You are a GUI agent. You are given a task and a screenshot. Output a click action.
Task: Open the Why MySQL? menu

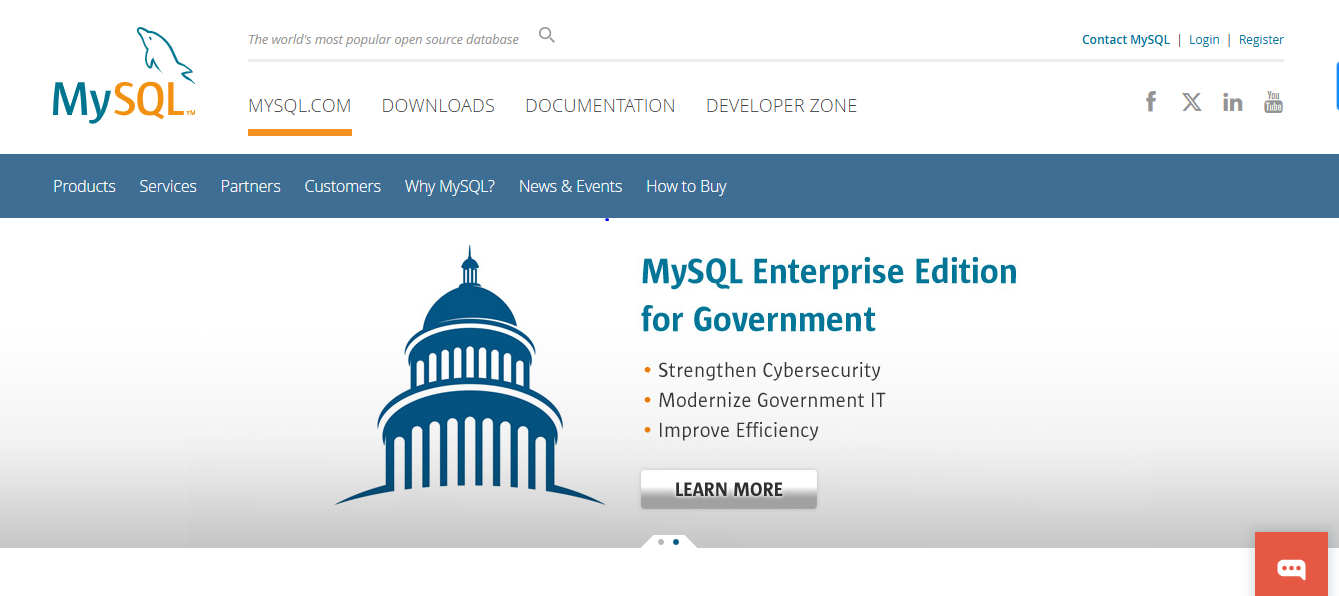coord(449,186)
